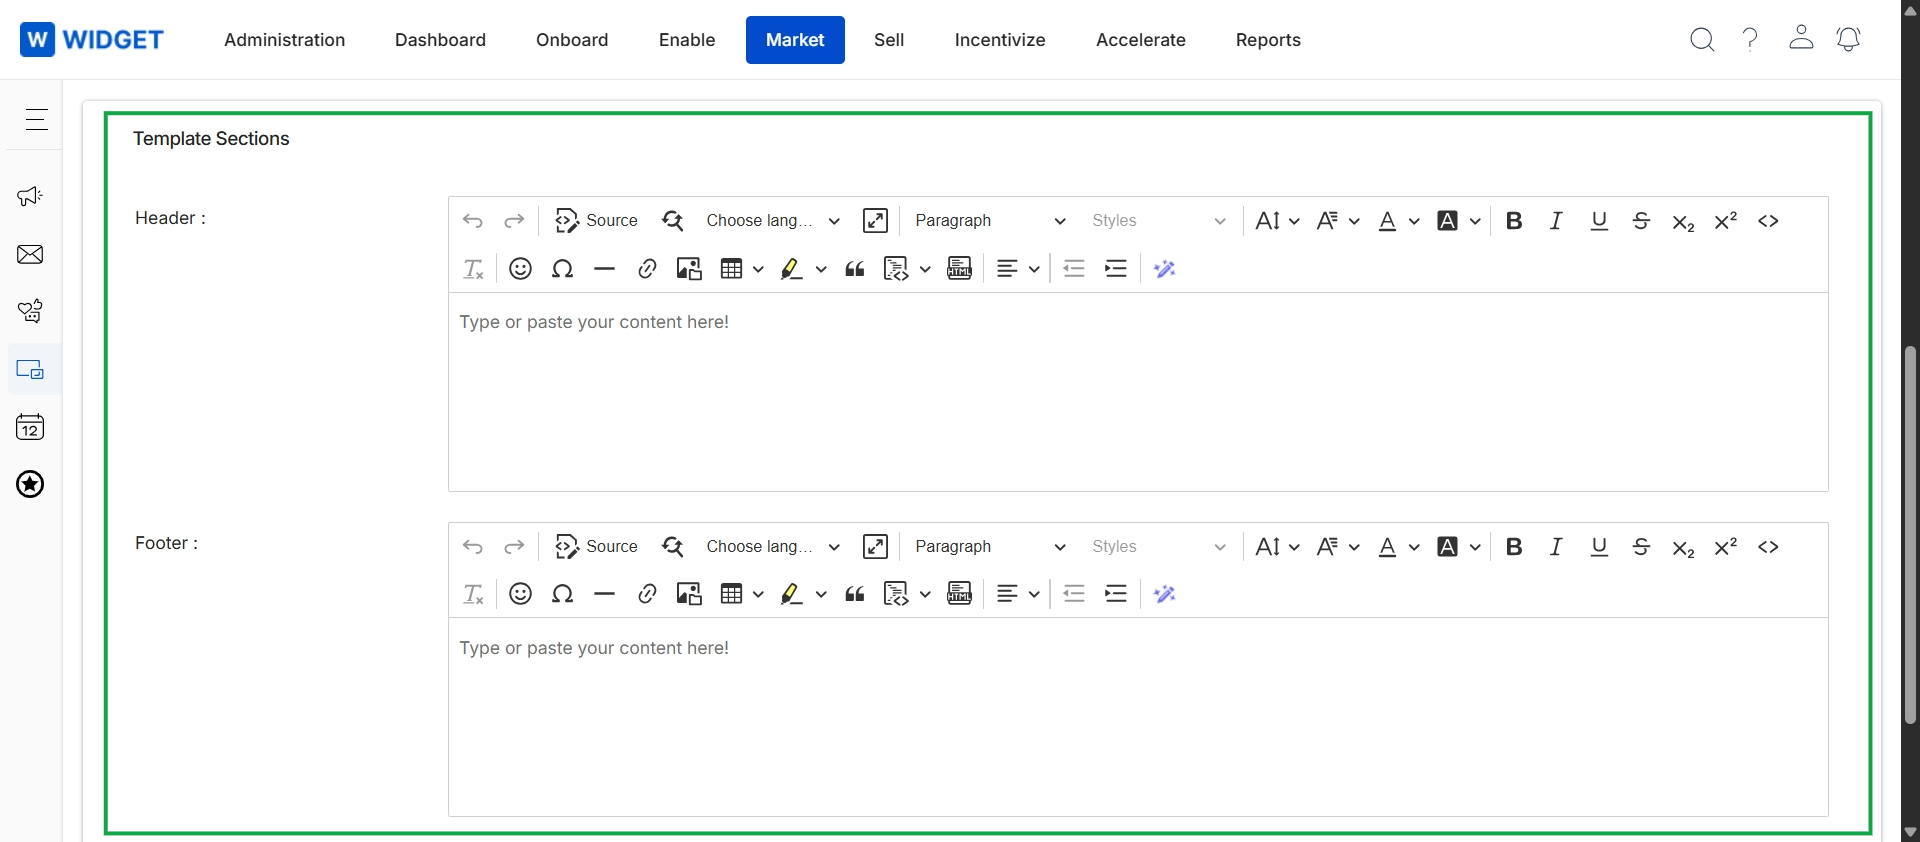Toggle strikethrough in Header editor
The height and width of the screenshot is (842, 1920).
pos(1641,221)
